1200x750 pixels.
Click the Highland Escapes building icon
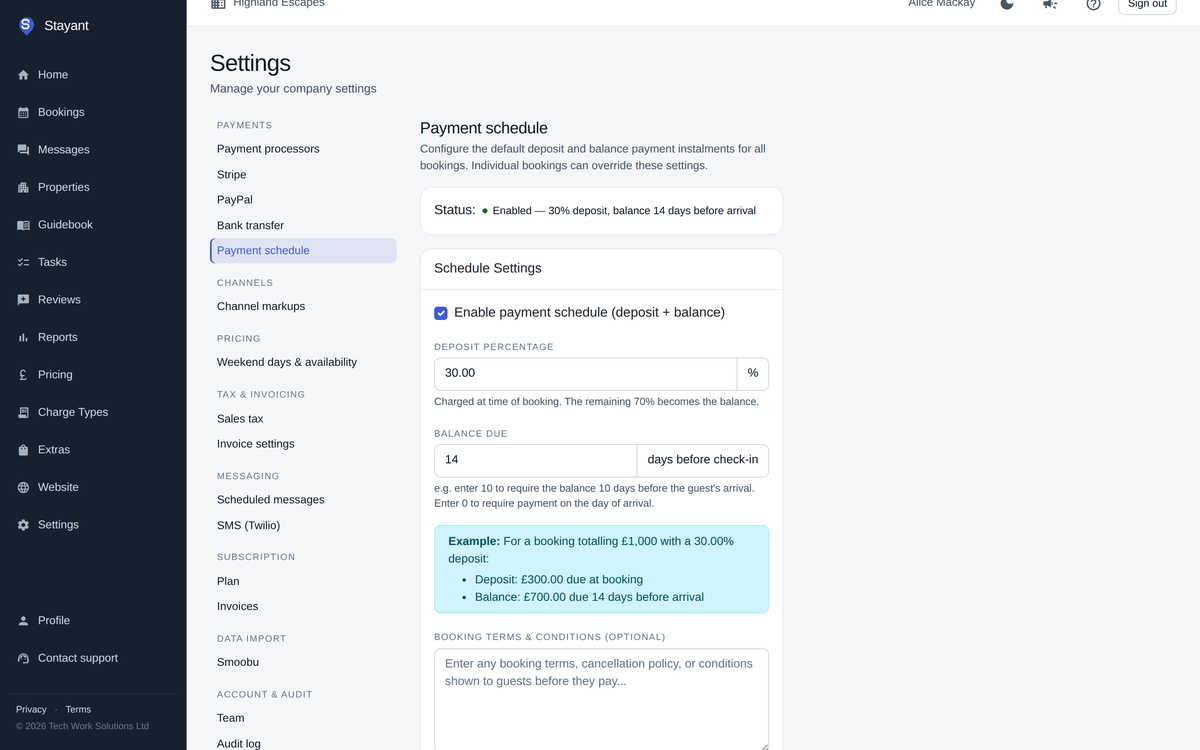218,4
